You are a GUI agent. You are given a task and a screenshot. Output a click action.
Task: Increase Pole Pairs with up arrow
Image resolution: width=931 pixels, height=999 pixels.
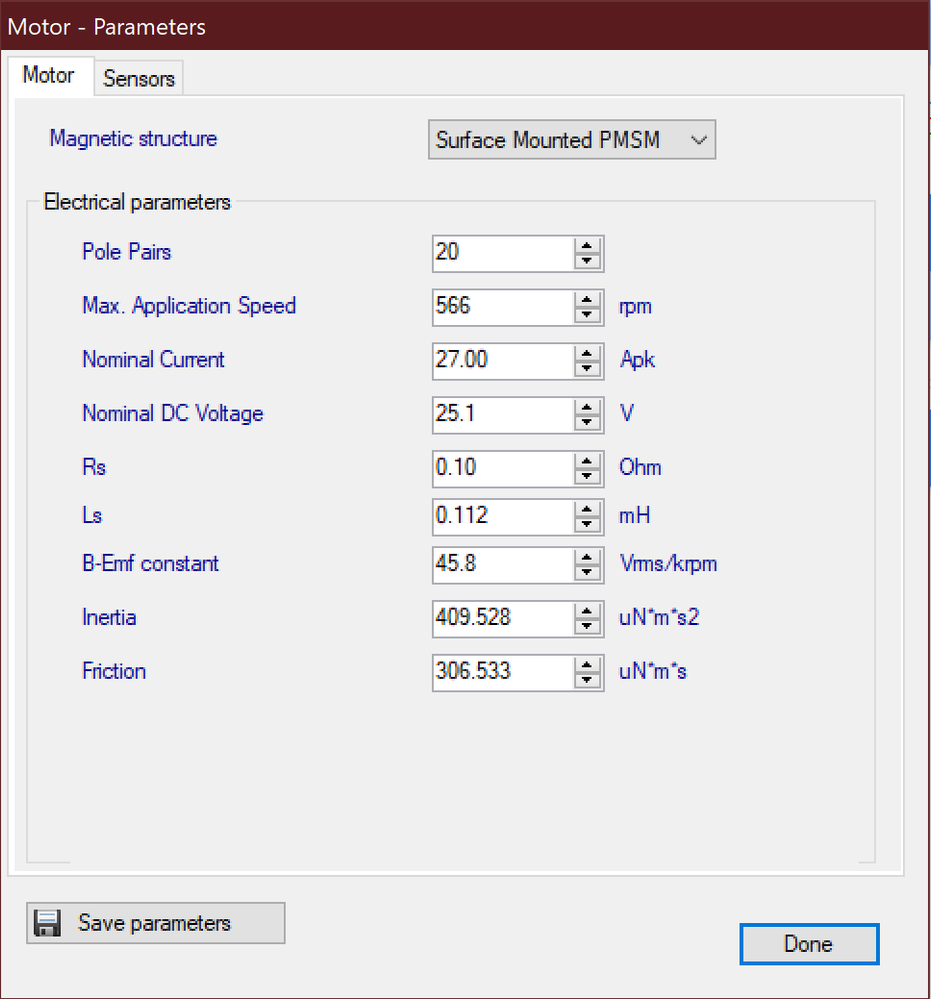click(x=587, y=247)
